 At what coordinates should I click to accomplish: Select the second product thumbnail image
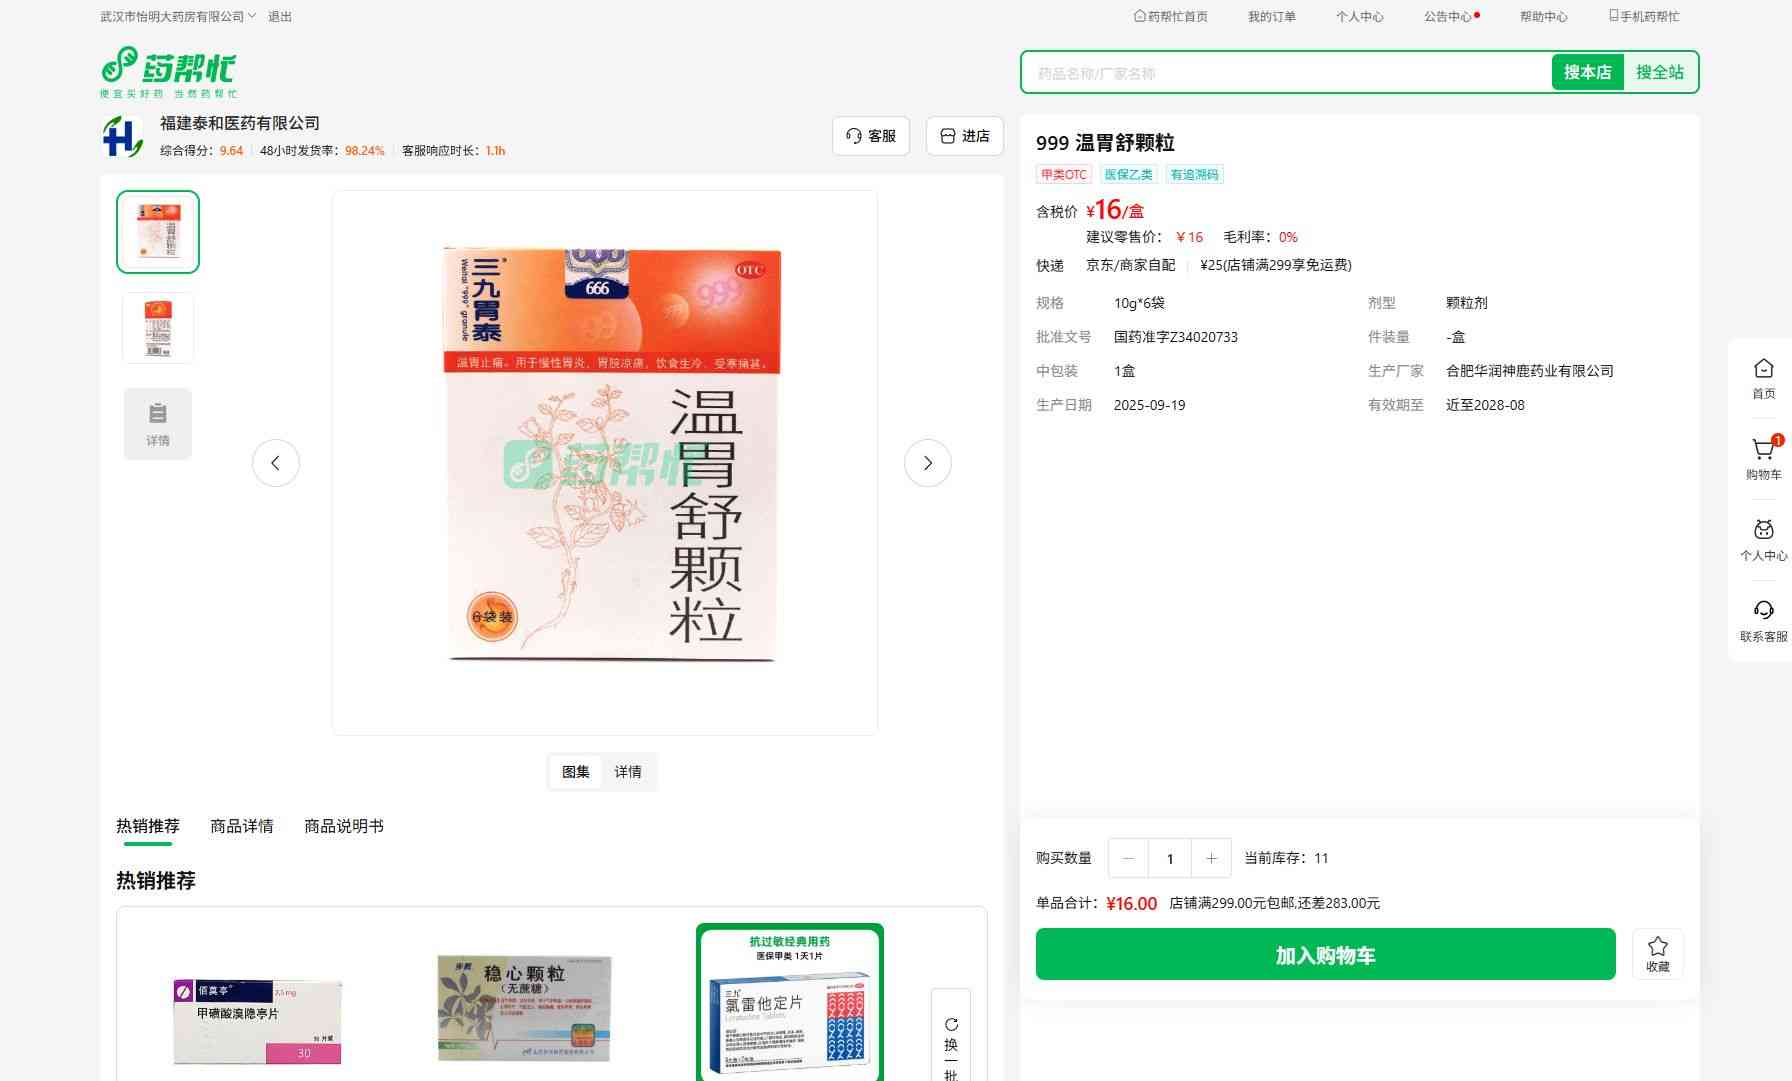pyautogui.click(x=158, y=328)
